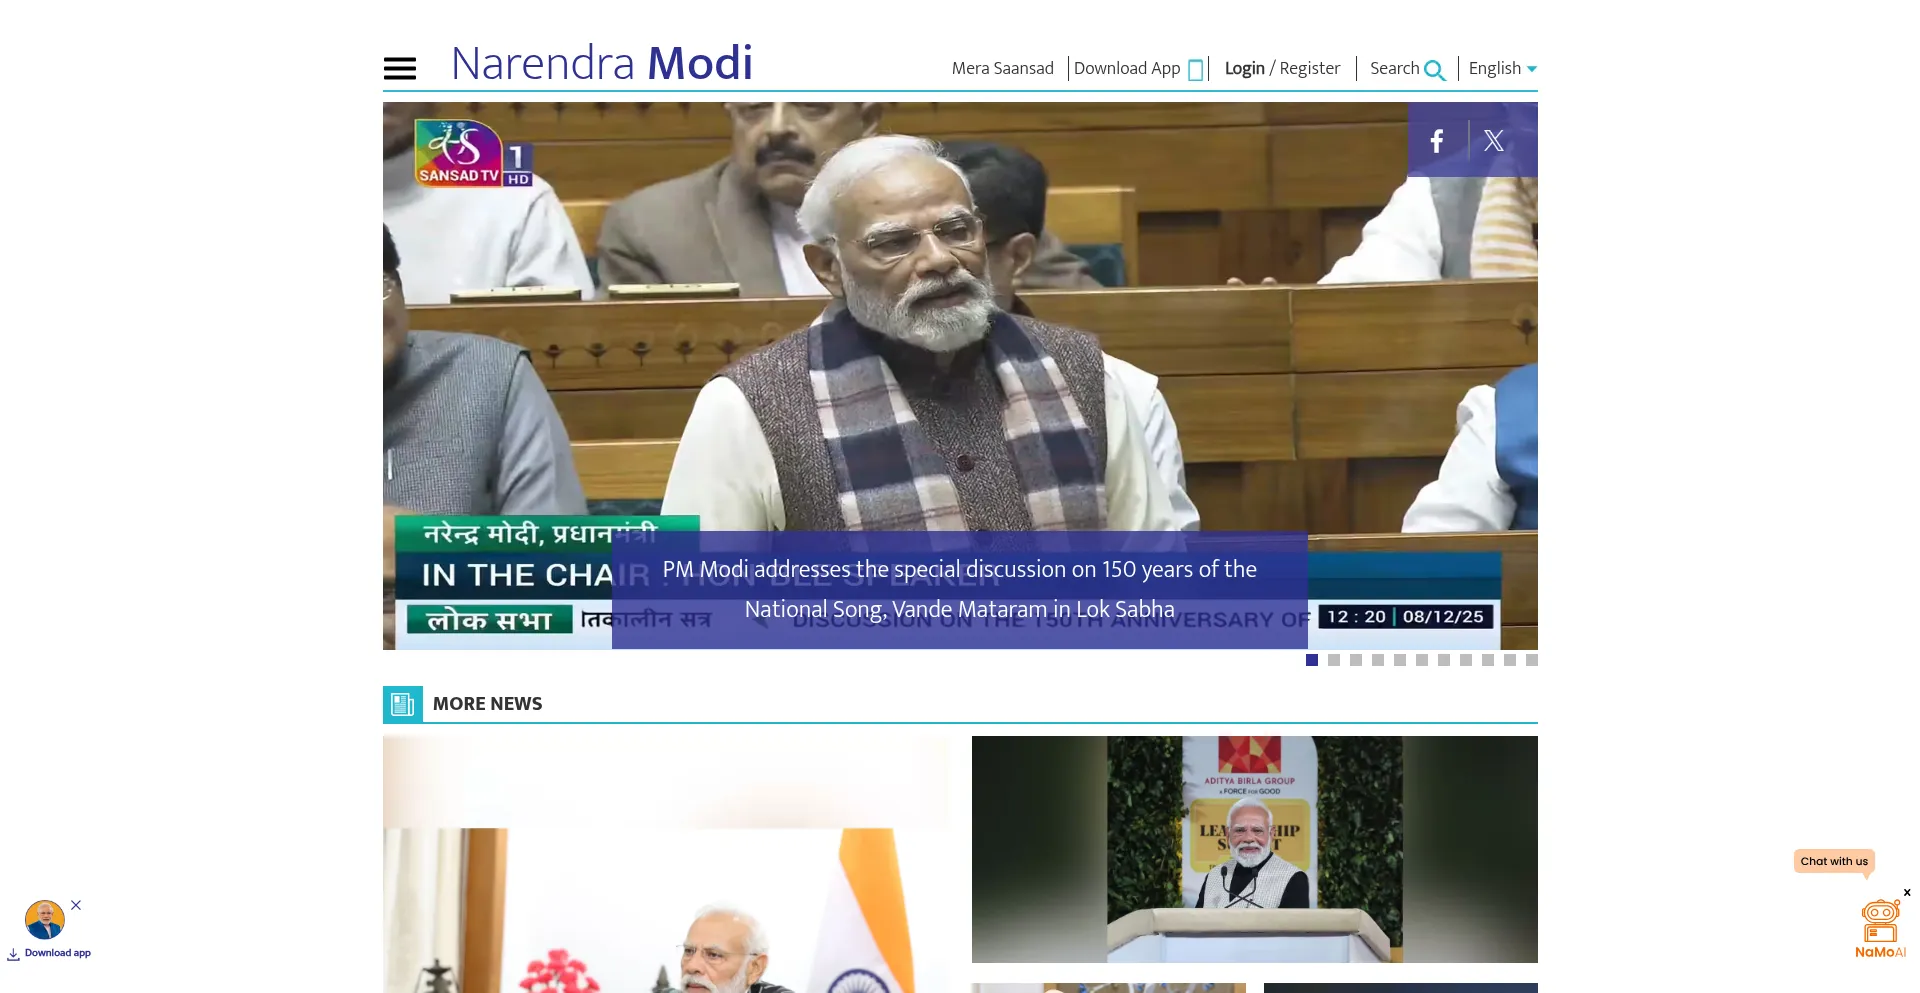This screenshot has height=993, width=1920.
Task: Click the More News newspaper icon
Action: click(403, 704)
